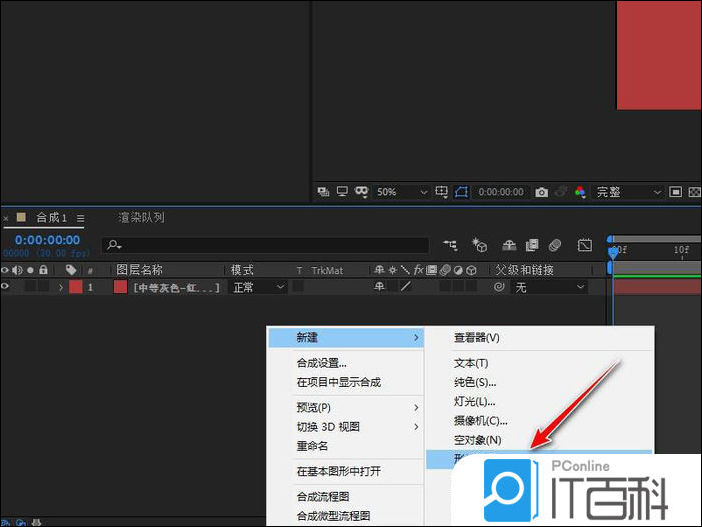Viewport: 702px width, 527px height.
Task: Click layer 1 parent pick whip spiral icon
Action: (x=499, y=287)
